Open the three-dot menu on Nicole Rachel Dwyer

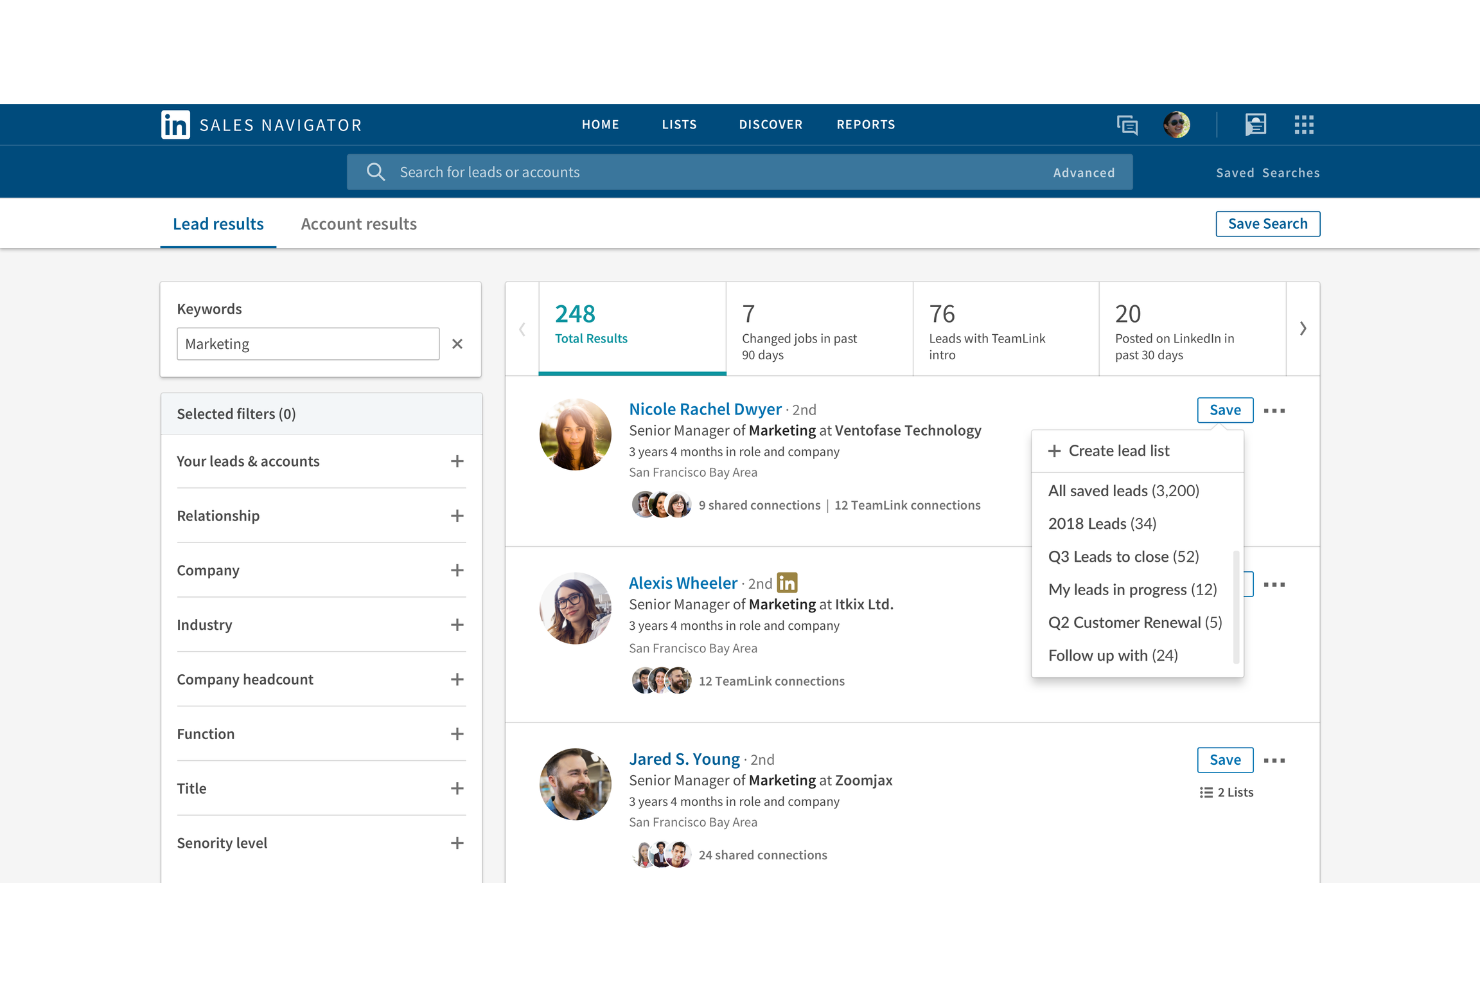[x=1275, y=410]
